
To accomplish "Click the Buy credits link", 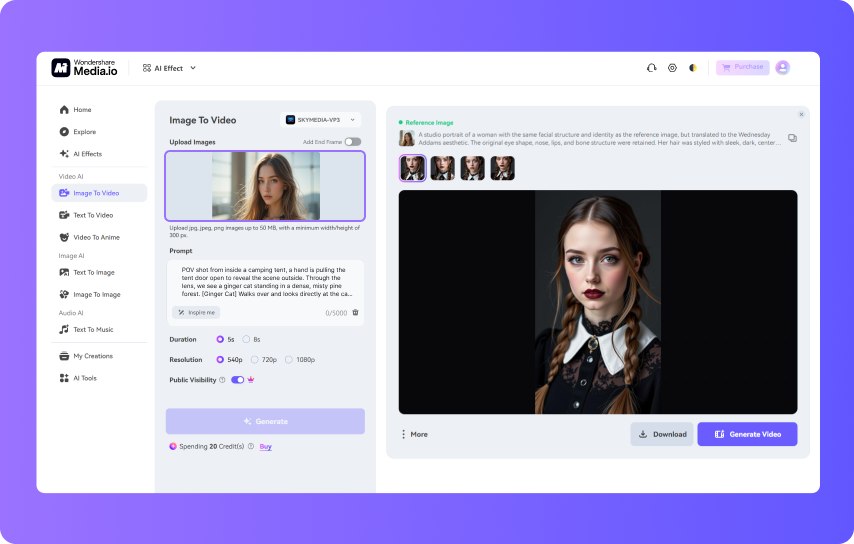I will [265, 447].
